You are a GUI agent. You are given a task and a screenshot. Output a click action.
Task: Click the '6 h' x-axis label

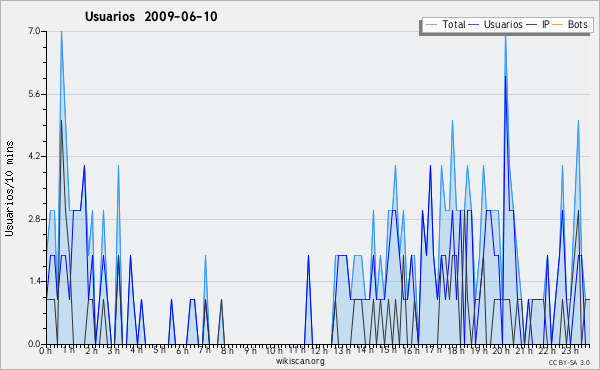[x=182, y=350]
